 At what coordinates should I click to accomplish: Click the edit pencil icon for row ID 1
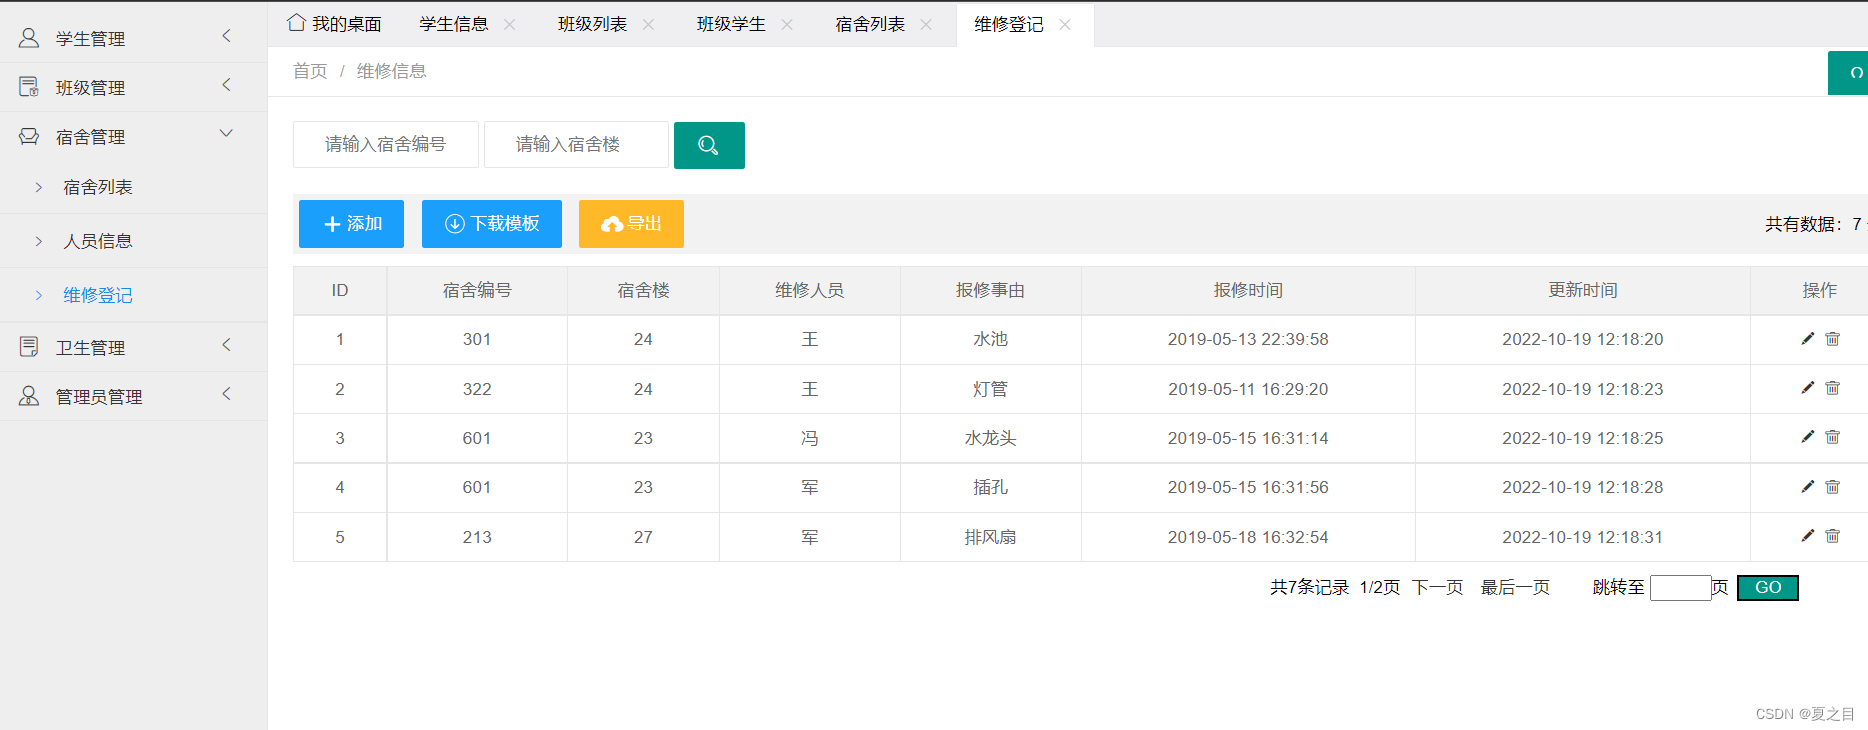[x=1808, y=339]
